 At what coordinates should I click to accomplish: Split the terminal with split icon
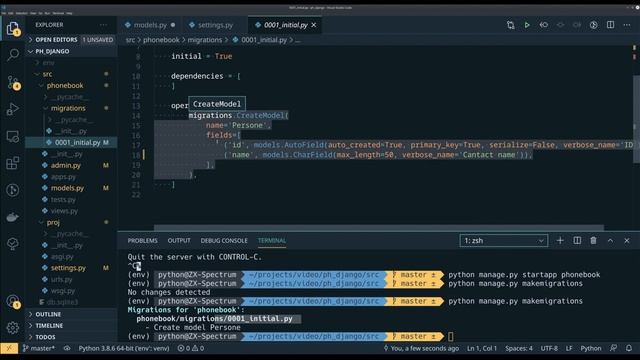click(x=577, y=240)
